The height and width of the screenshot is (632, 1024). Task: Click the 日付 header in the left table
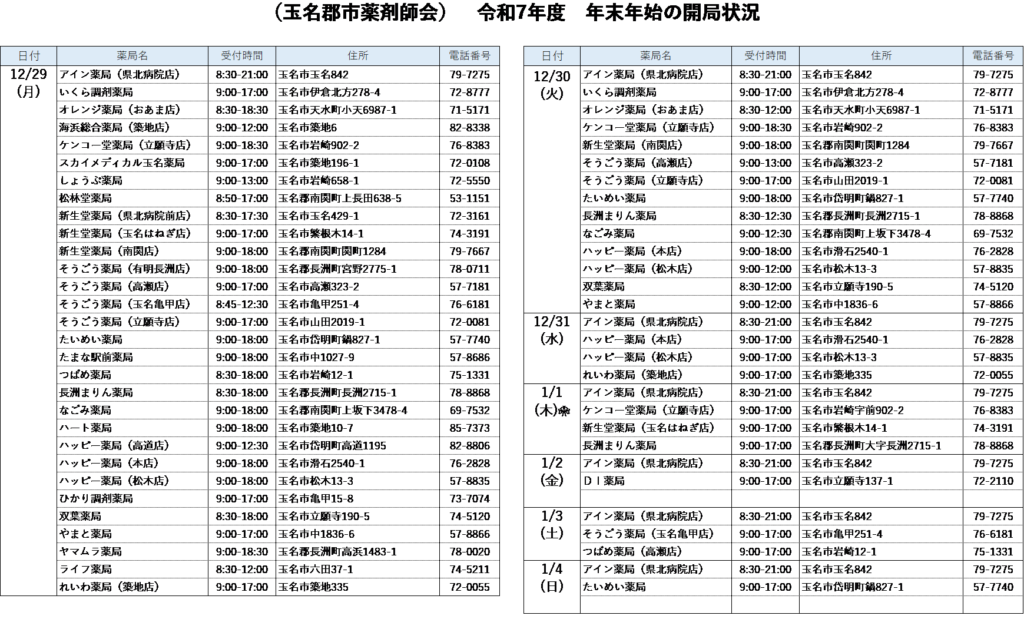tap(29, 56)
